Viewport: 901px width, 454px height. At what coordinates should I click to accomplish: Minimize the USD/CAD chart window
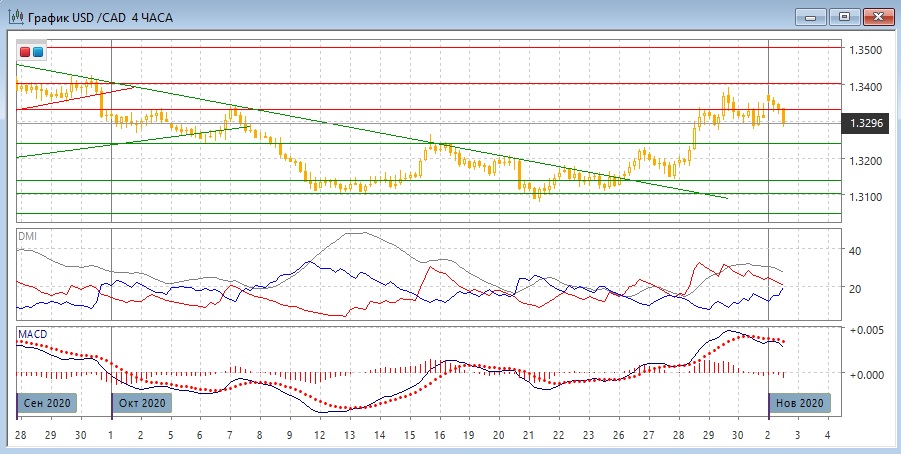pyautogui.click(x=811, y=16)
